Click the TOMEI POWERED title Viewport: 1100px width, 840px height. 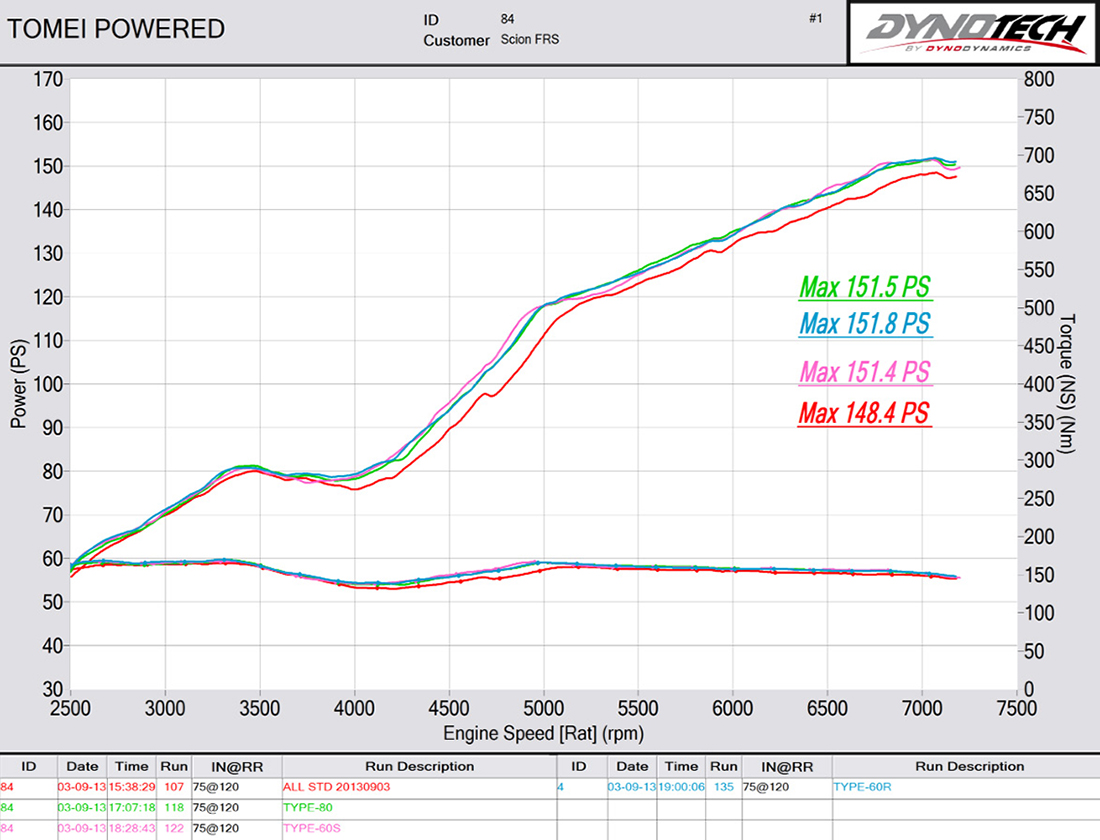116,29
